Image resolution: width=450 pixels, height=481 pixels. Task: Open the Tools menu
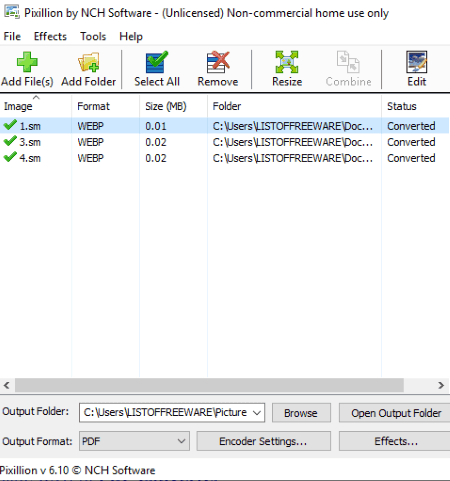point(93,36)
